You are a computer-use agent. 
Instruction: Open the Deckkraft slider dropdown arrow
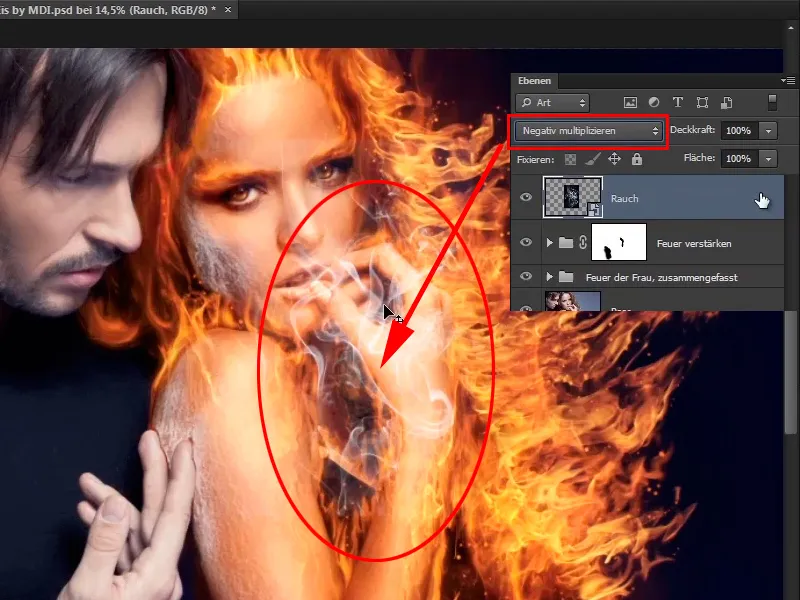pos(768,131)
